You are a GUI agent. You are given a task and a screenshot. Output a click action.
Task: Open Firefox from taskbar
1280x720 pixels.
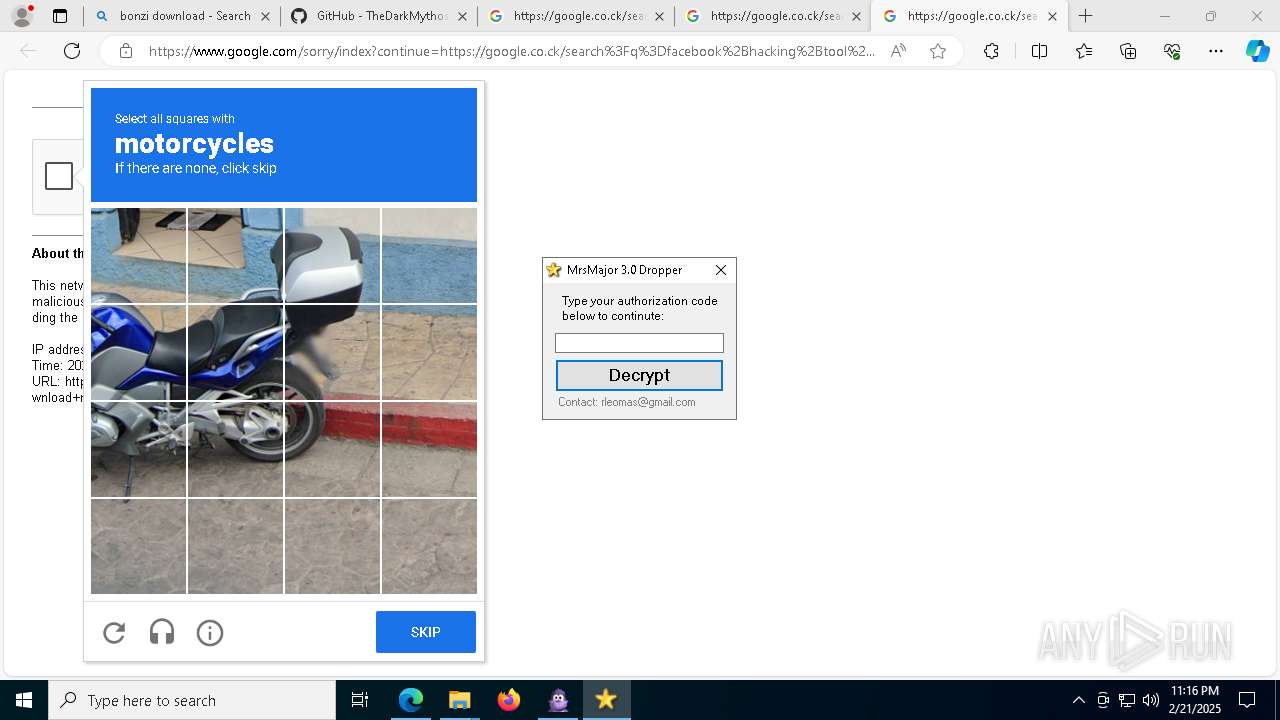tap(508, 700)
